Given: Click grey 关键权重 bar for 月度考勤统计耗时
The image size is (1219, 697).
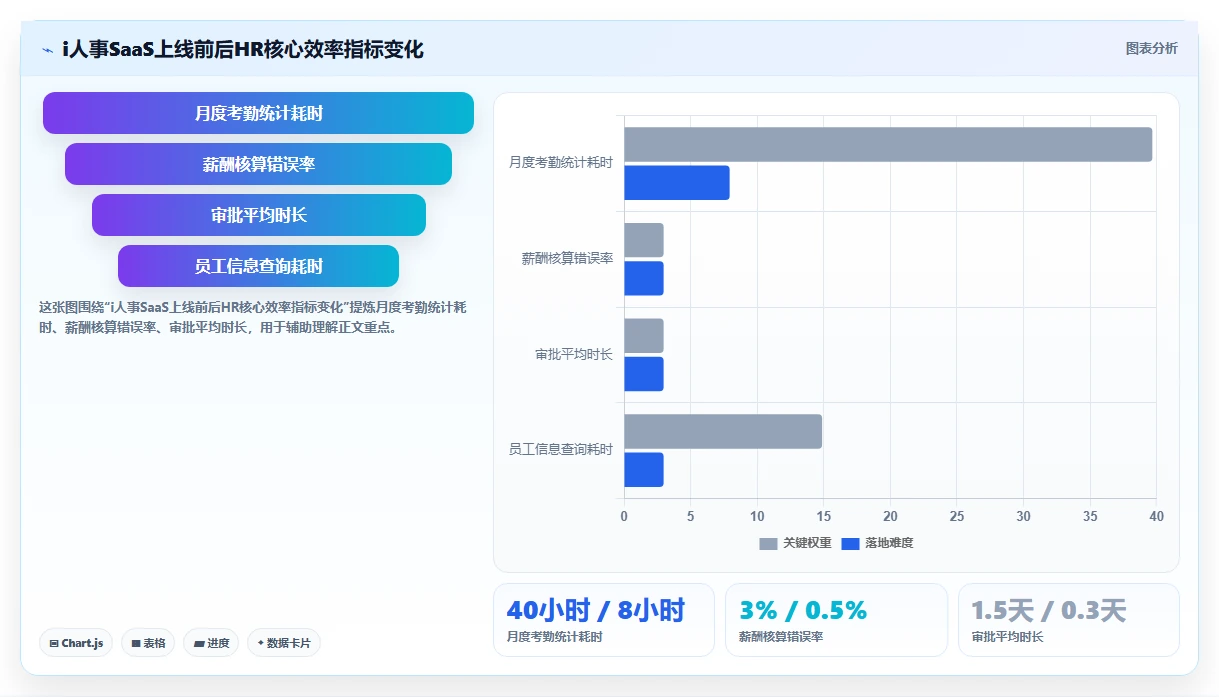Looking at the screenshot, I should pyautogui.click(x=888, y=144).
